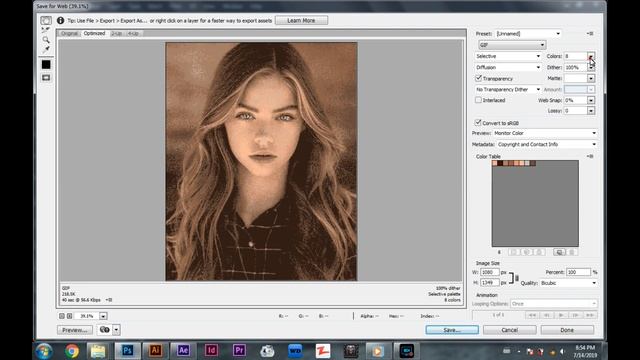This screenshot has width=640, height=360.
Task: Toggle the constrain proportions link icon
Action: pos(517,278)
